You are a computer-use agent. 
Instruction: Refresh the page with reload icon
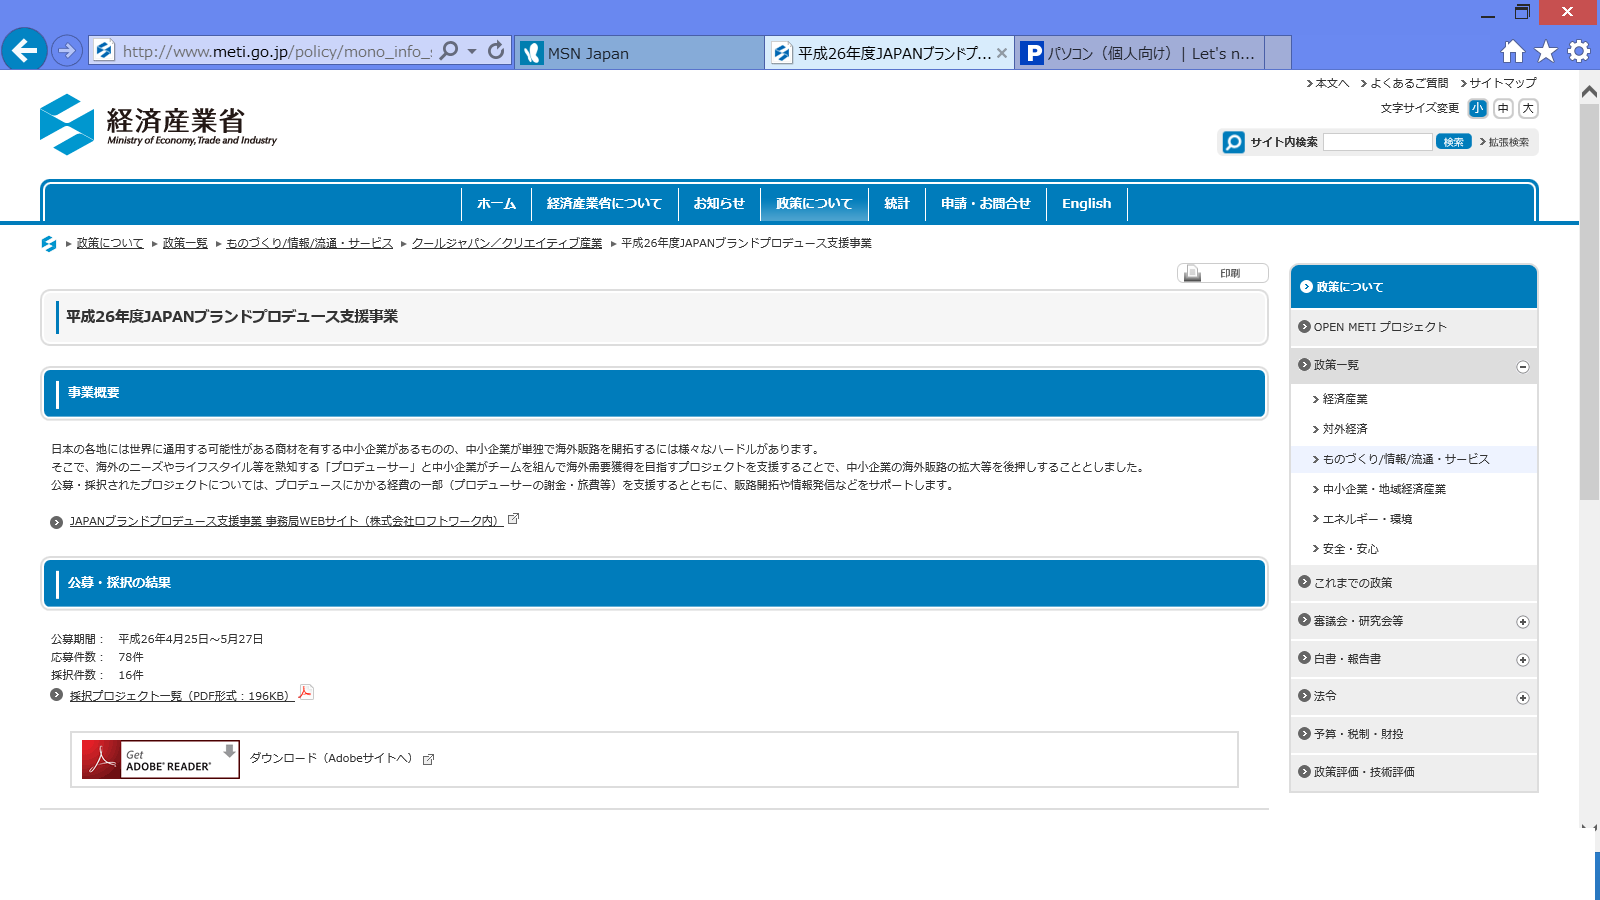496,50
